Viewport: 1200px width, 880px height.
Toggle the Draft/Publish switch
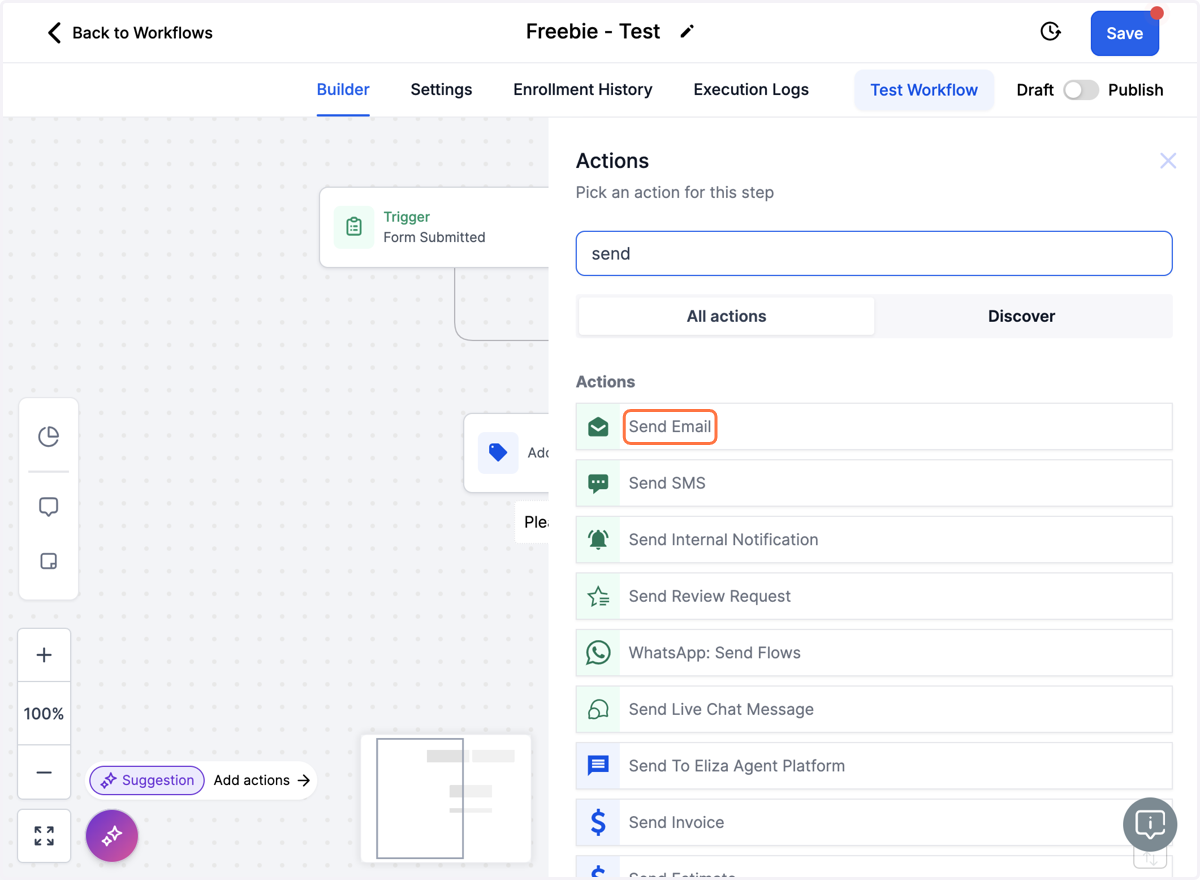tap(1080, 90)
